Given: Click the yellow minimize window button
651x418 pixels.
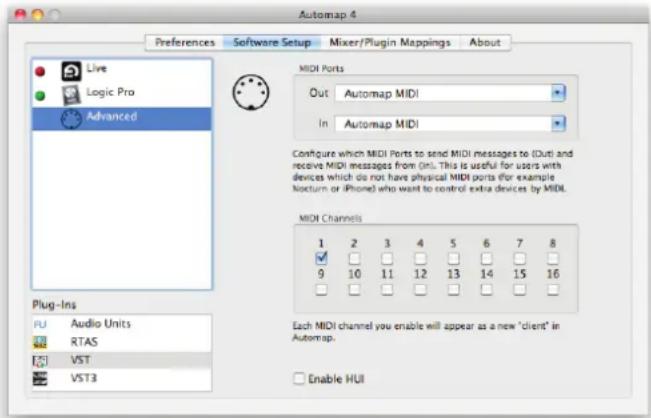Looking at the screenshot, I should pyautogui.click(x=38, y=15).
